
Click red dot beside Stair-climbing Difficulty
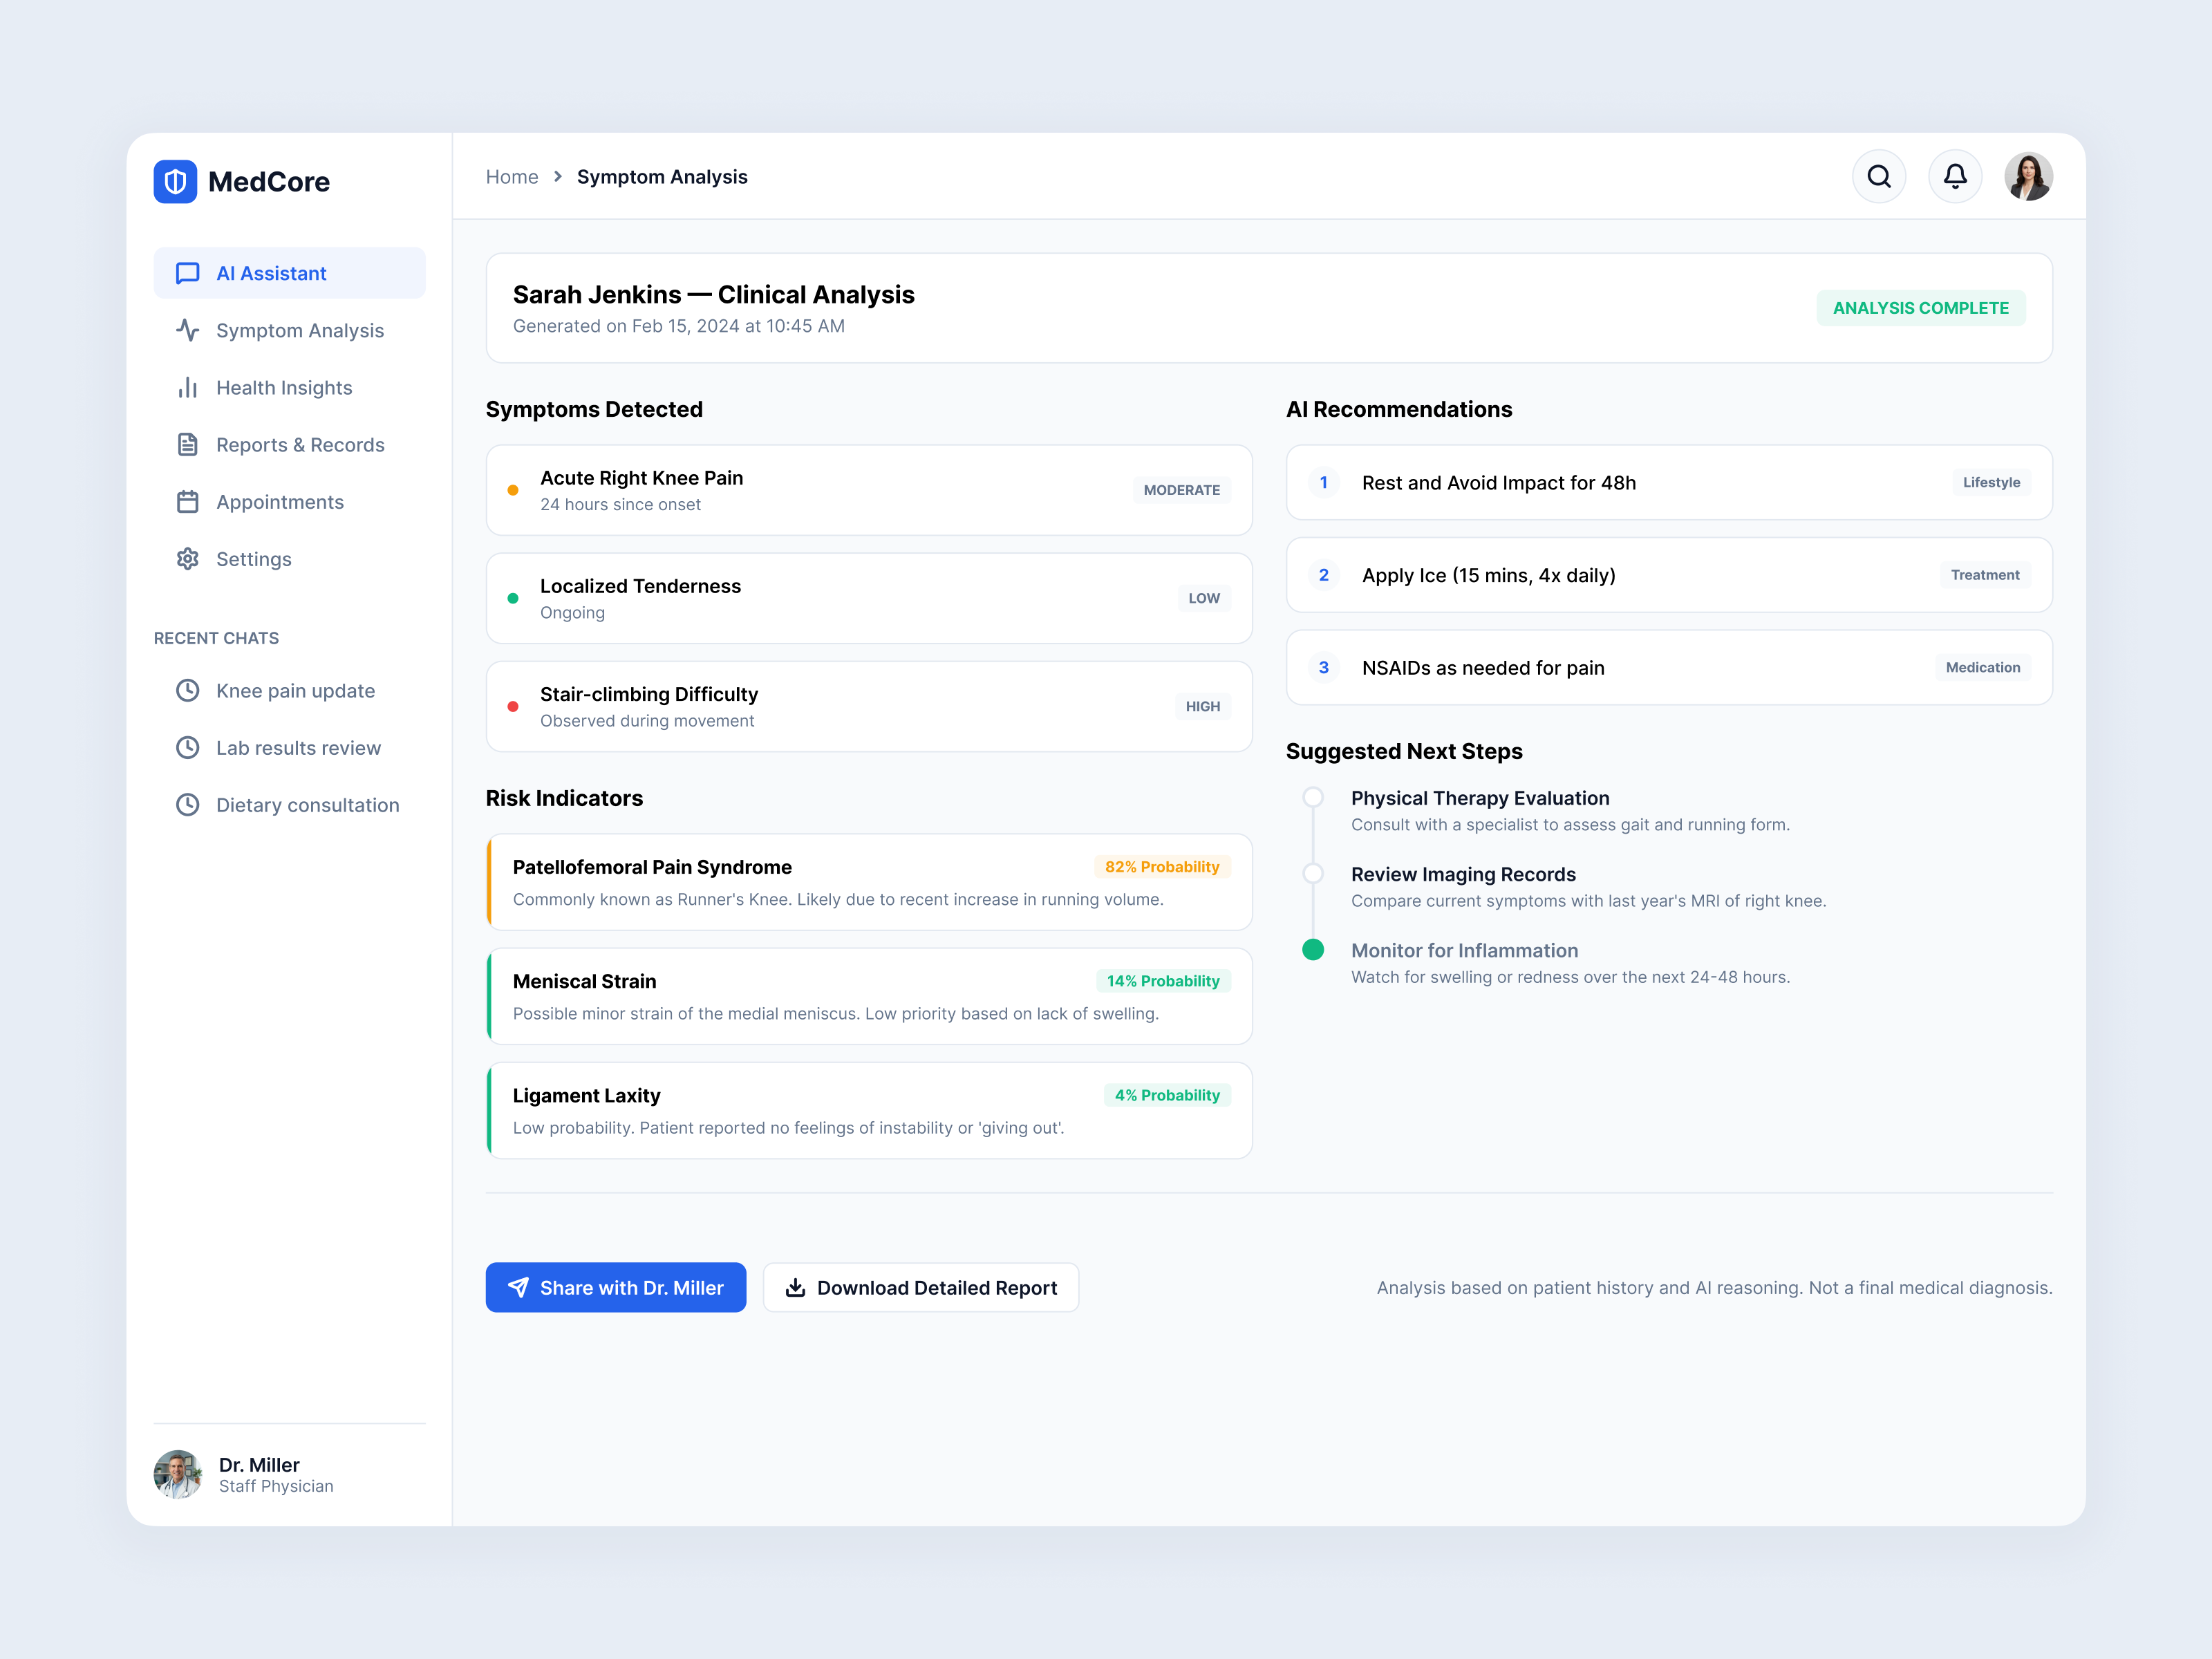[513, 706]
